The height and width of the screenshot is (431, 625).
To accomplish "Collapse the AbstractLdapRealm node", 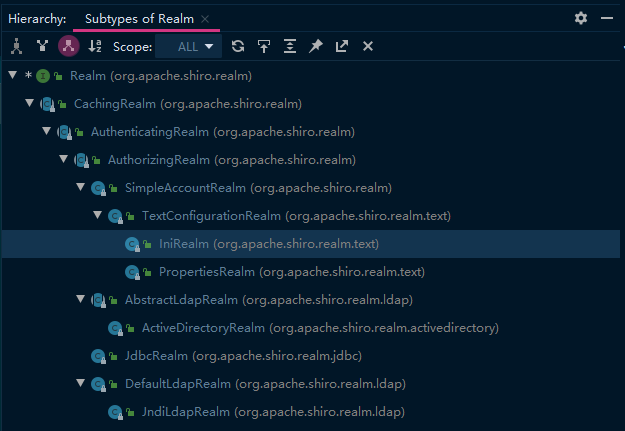I will pyautogui.click(x=81, y=299).
